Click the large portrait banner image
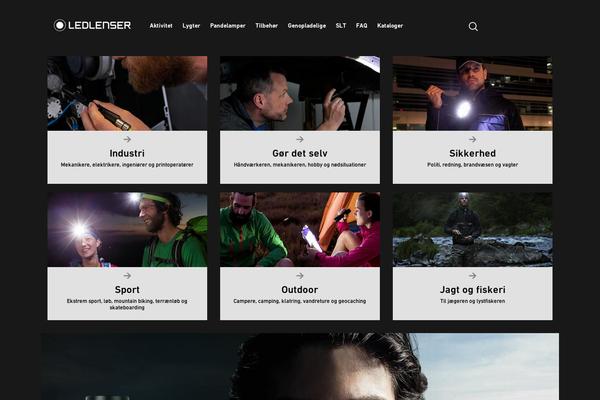The image size is (600, 400). (x=300, y=366)
